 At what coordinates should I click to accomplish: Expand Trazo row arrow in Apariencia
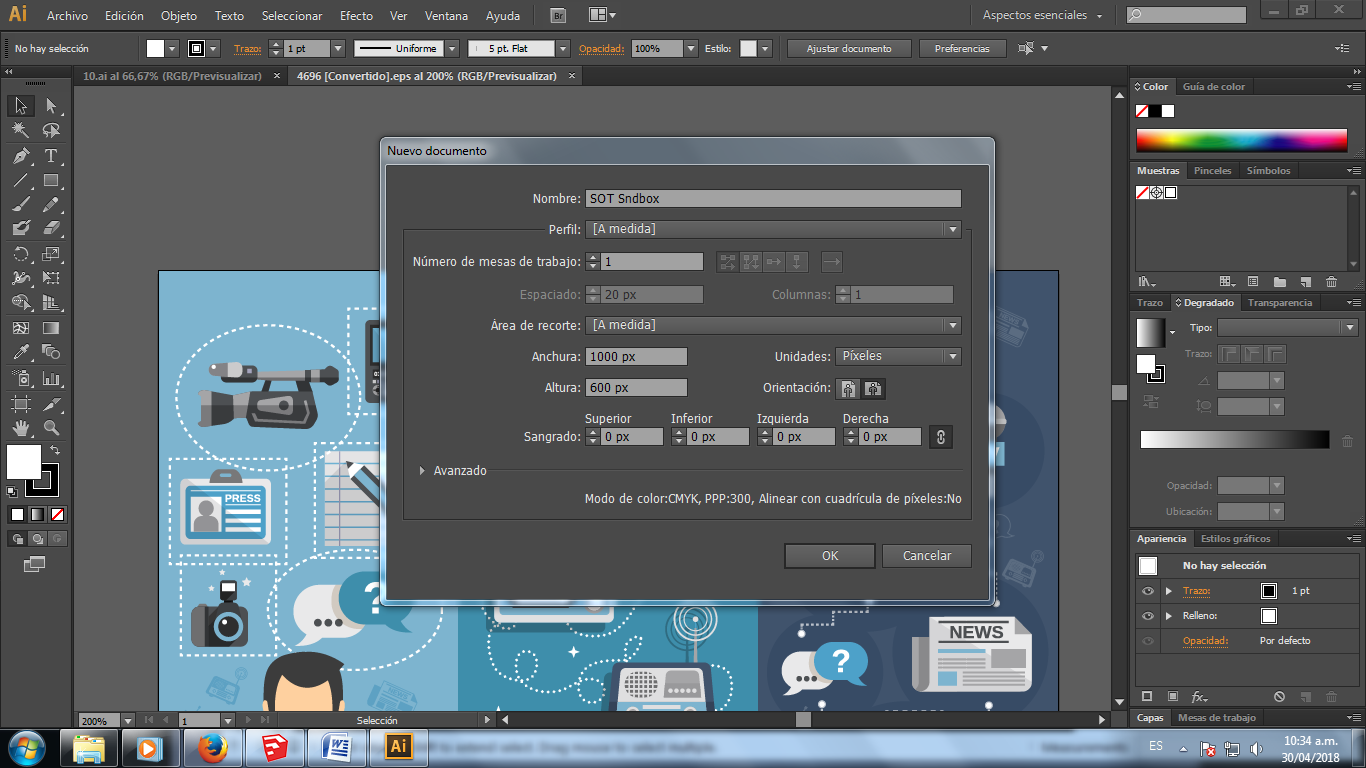coord(1168,591)
